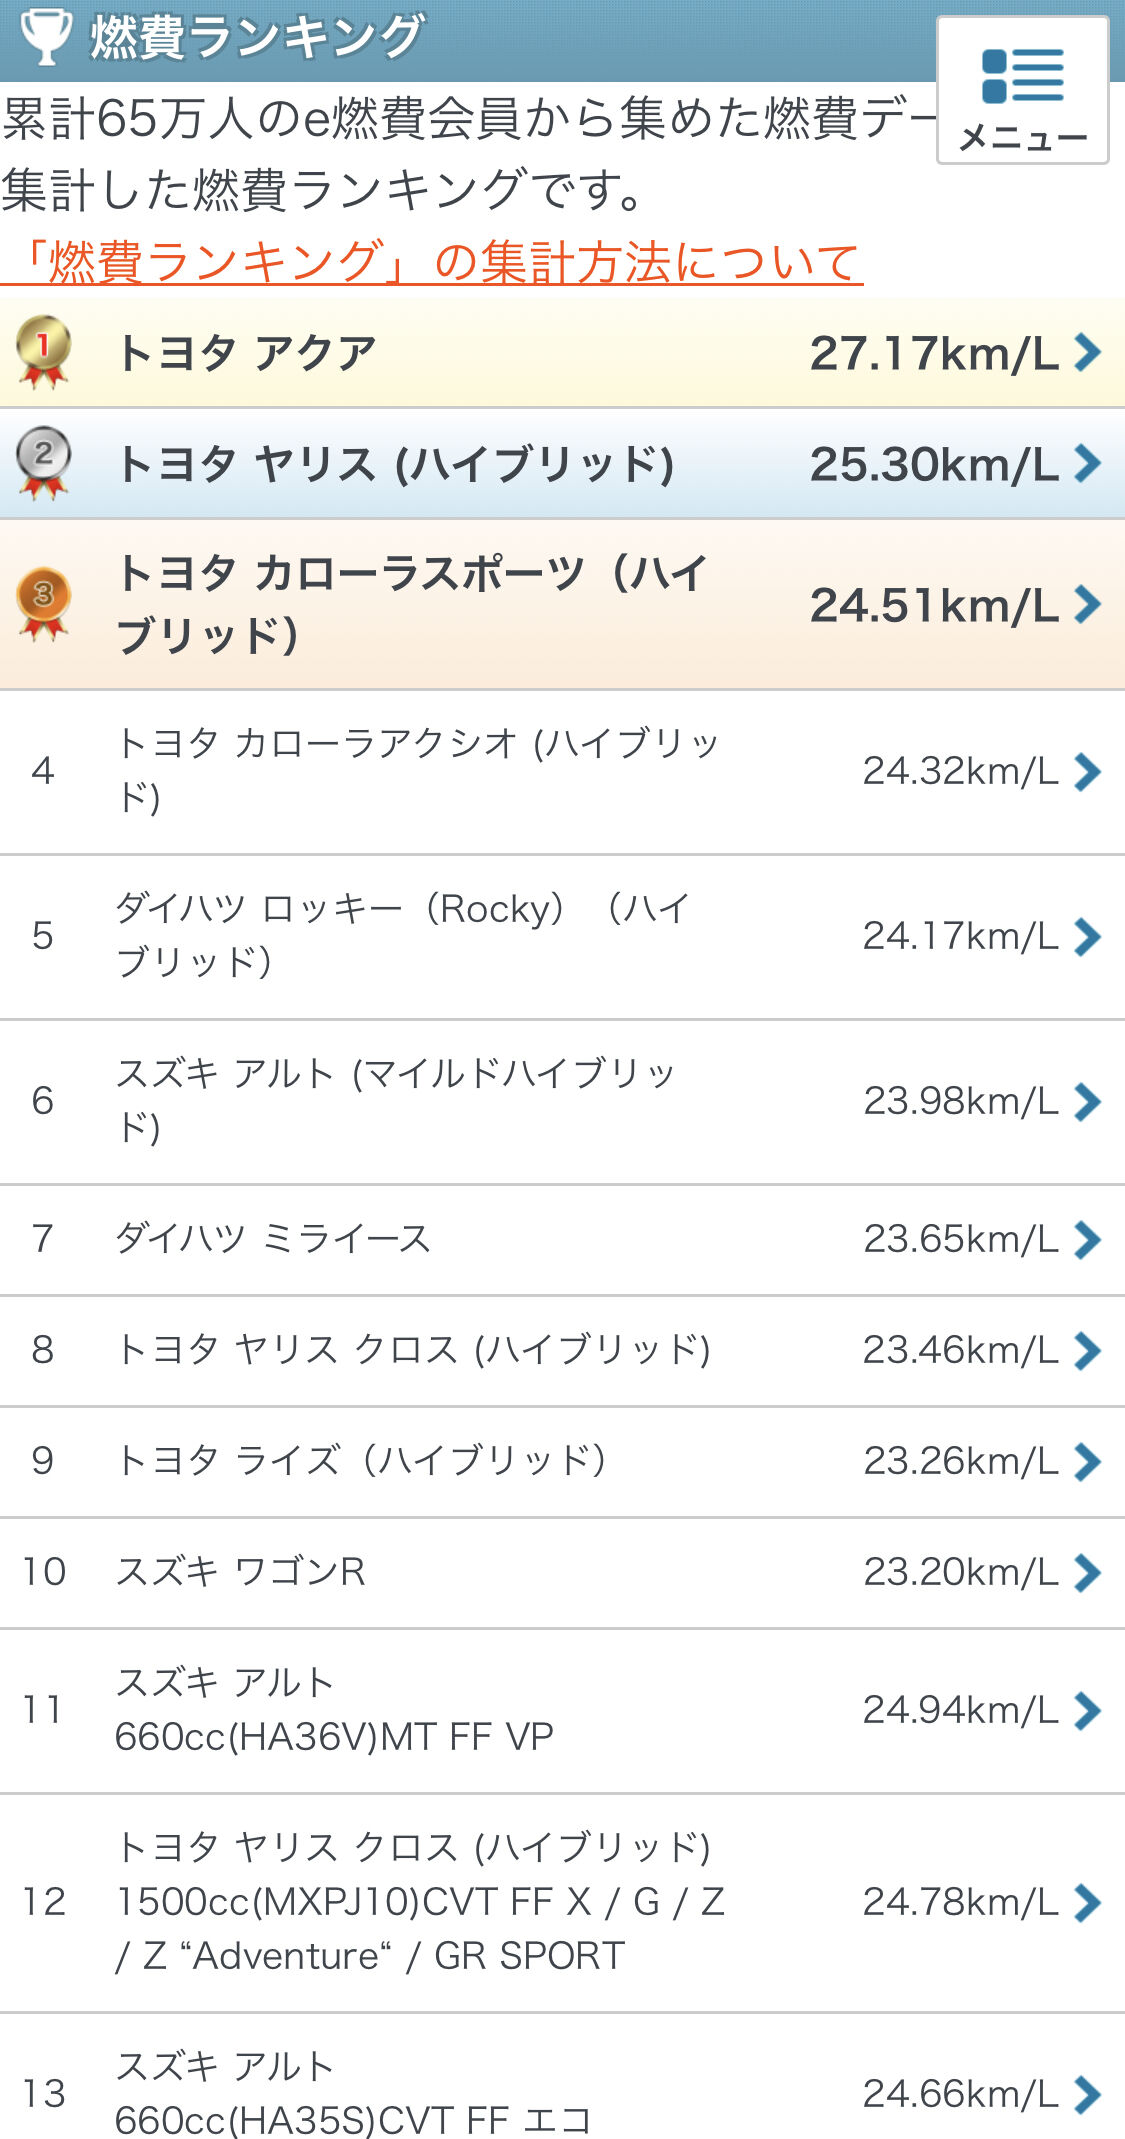Expand the 23.98km/L row chevron

1087,1102
